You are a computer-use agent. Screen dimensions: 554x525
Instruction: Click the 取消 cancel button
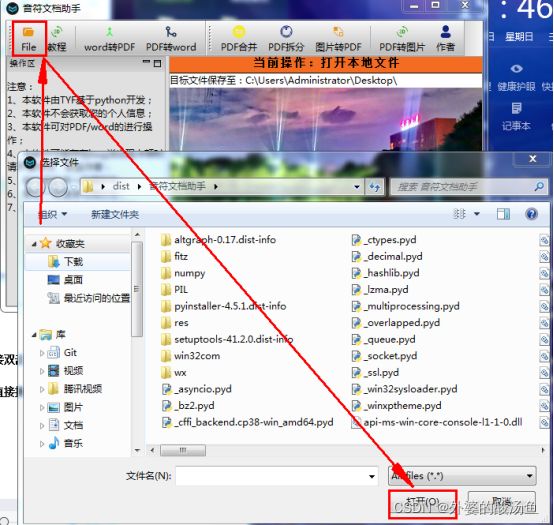pyautogui.click(x=502, y=502)
